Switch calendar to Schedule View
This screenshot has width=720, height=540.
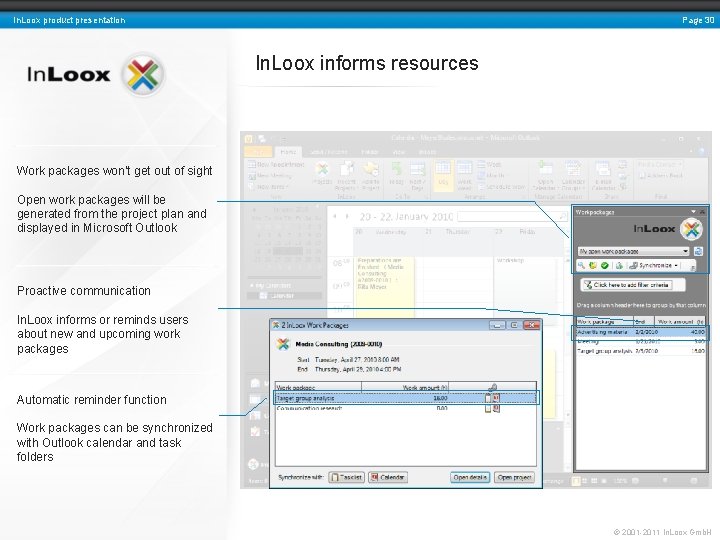[501, 187]
